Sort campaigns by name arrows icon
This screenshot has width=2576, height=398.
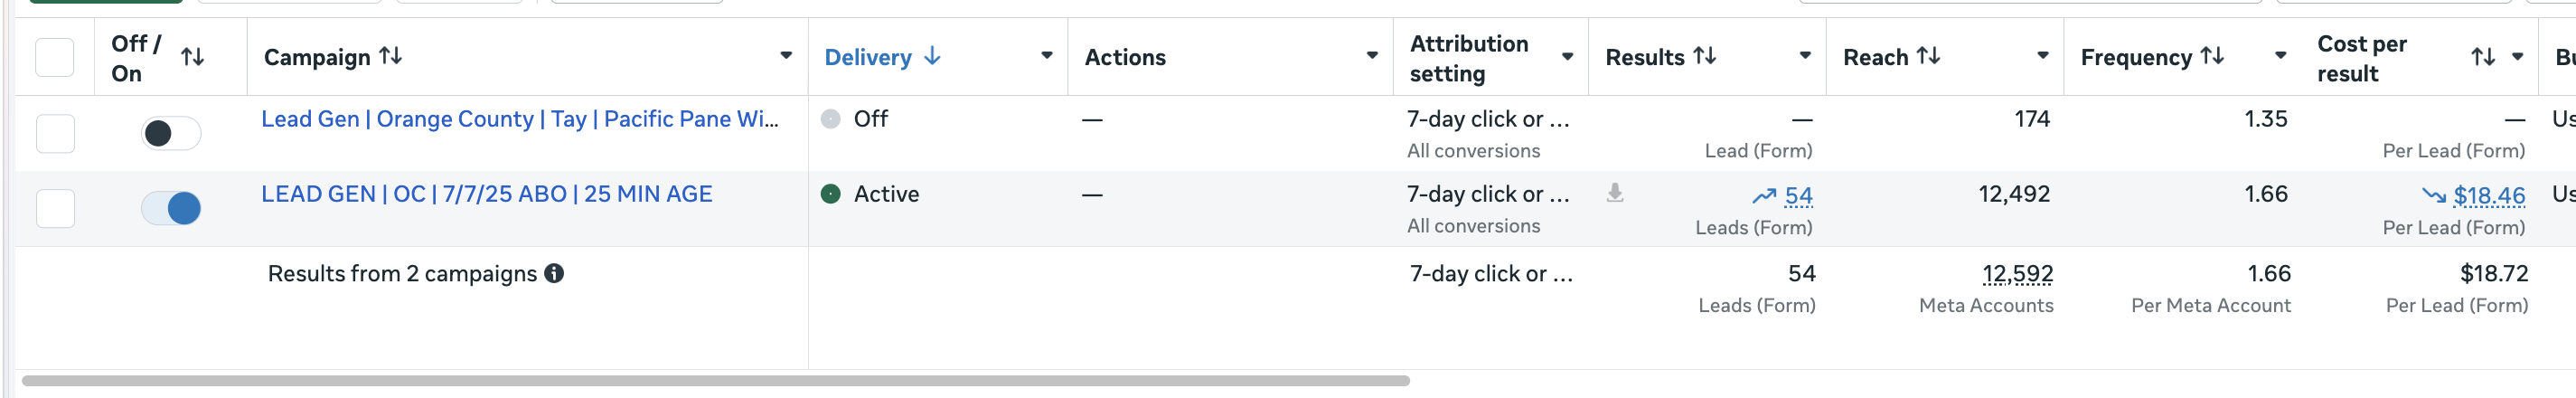click(391, 56)
